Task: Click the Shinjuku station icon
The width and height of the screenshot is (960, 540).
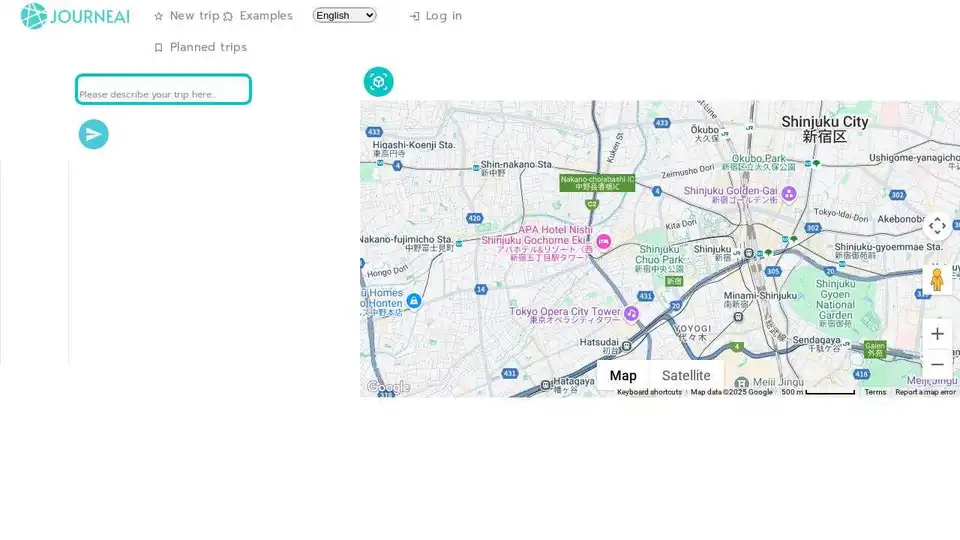Action: [749, 253]
